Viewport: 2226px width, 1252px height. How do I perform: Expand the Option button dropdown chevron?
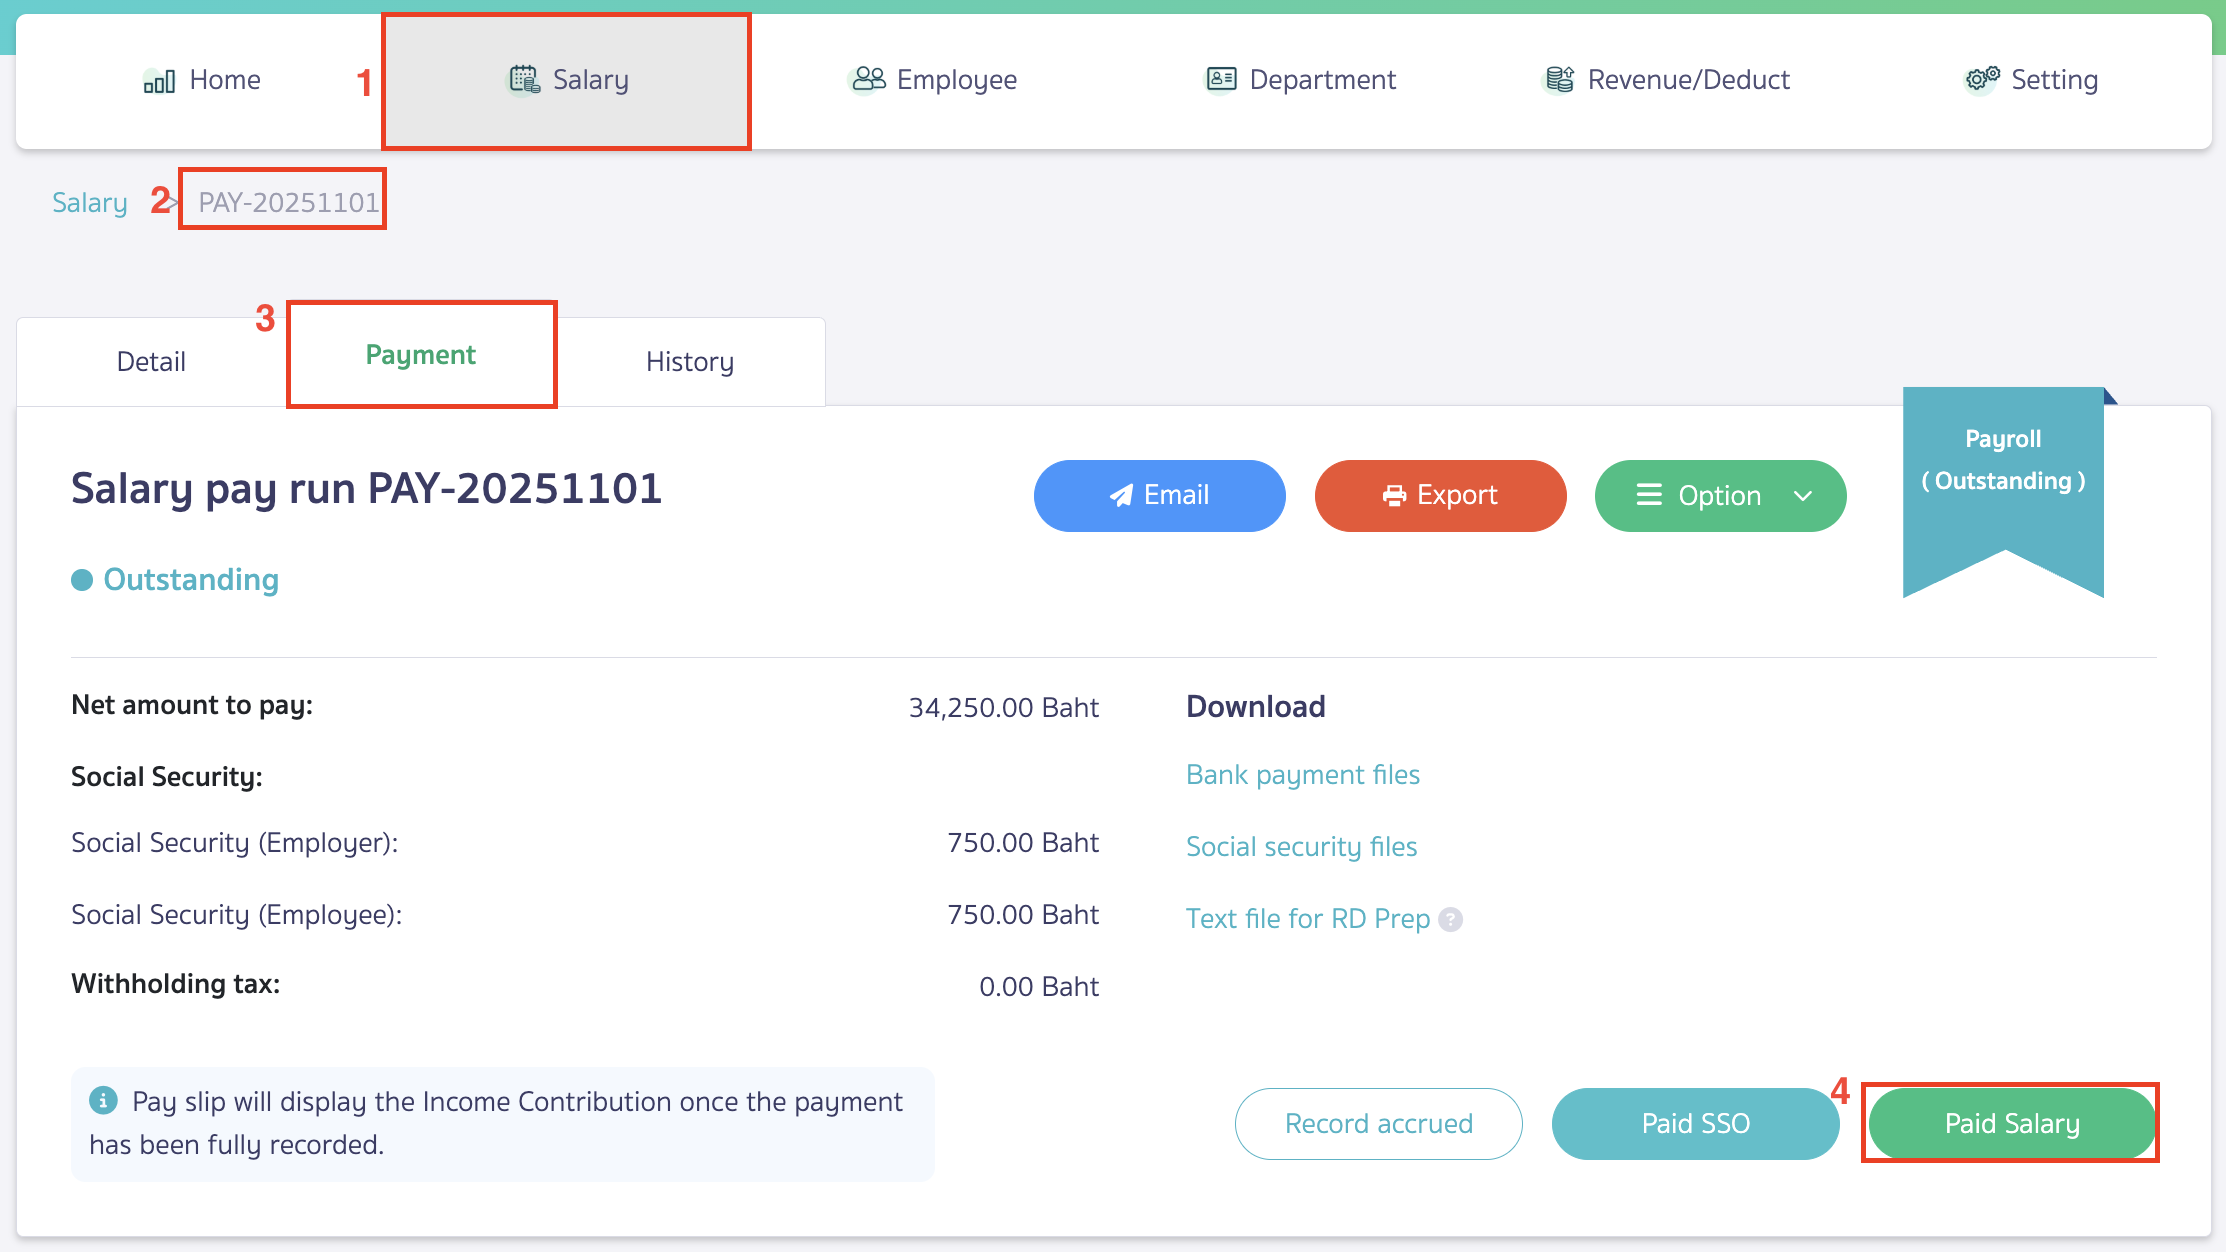click(1805, 495)
